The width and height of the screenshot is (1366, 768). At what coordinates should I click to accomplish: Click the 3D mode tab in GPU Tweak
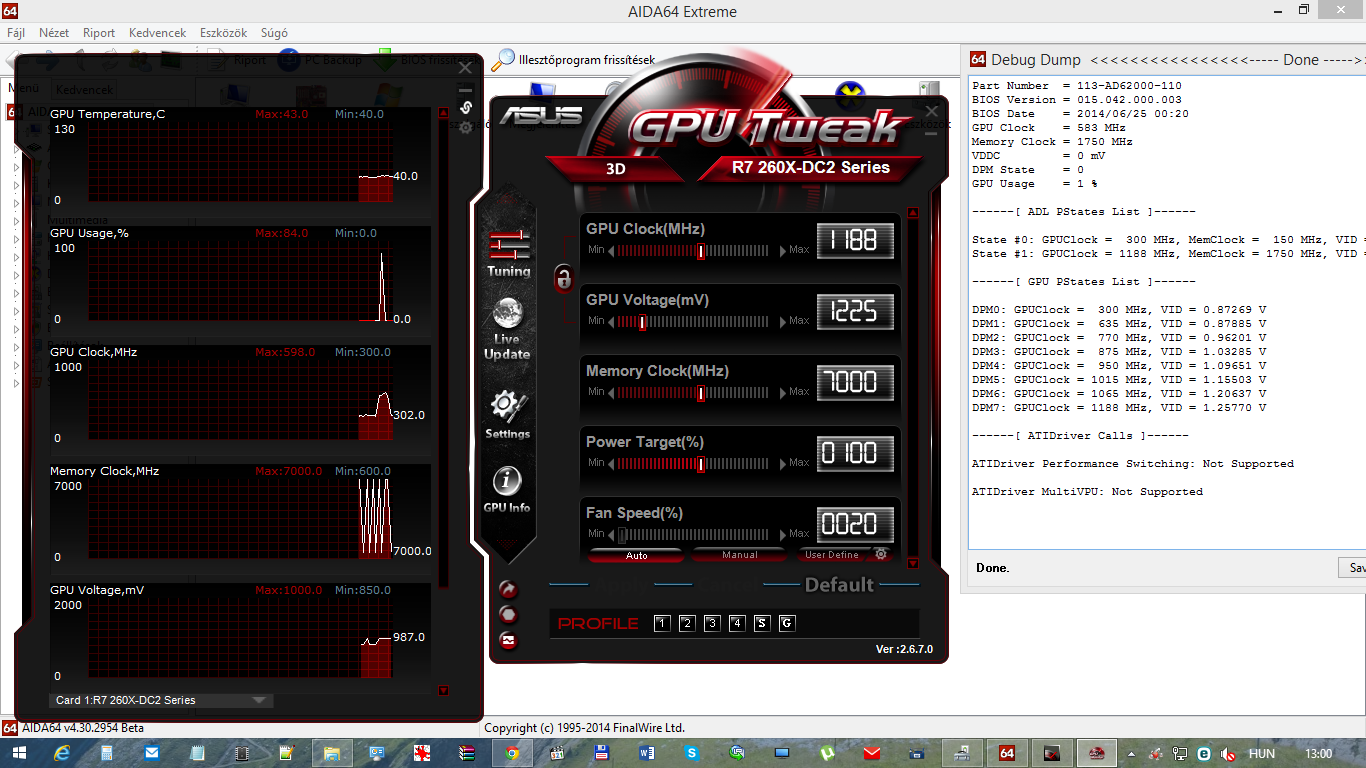tap(615, 168)
